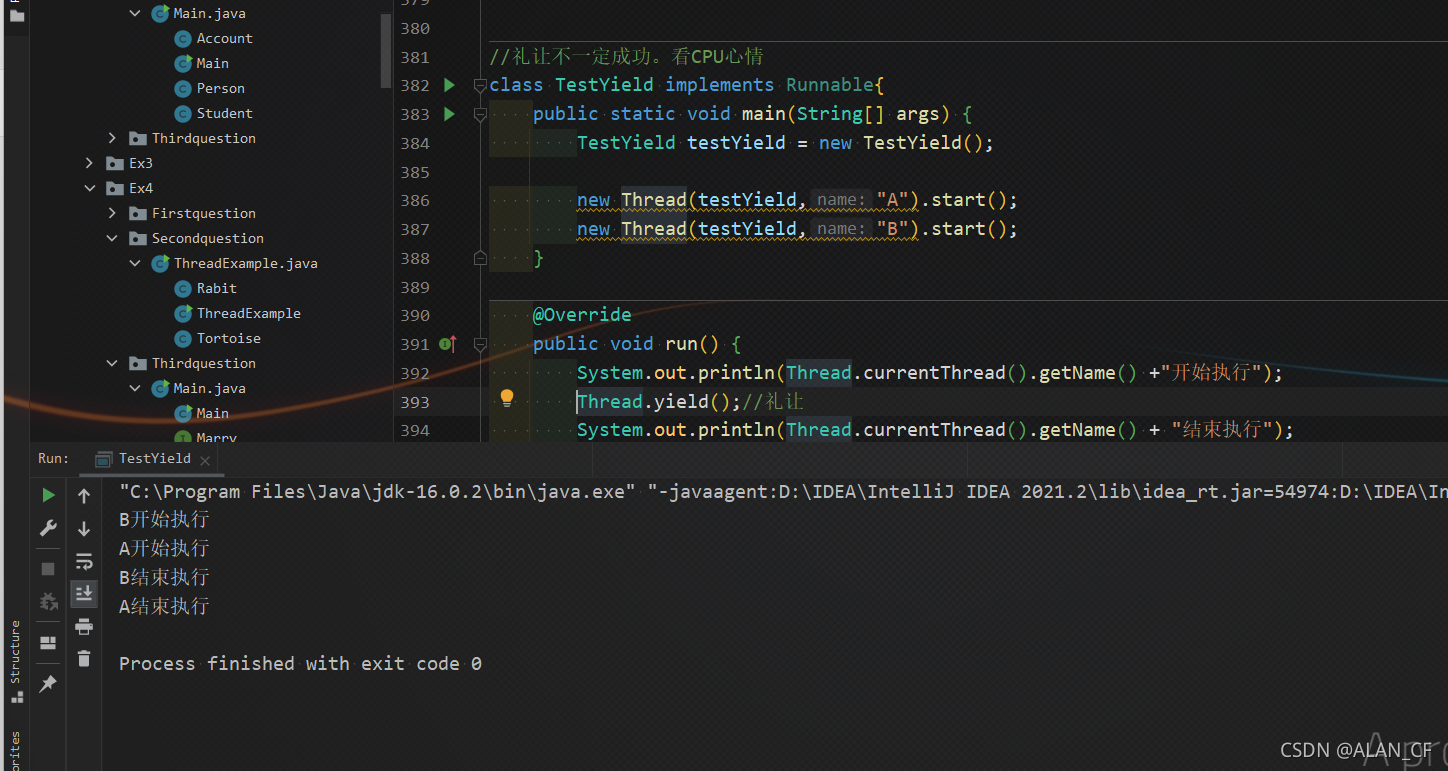This screenshot has width=1448, height=771.
Task: Expand the Firstquestion folder arrow
Action: coord(113,213)
